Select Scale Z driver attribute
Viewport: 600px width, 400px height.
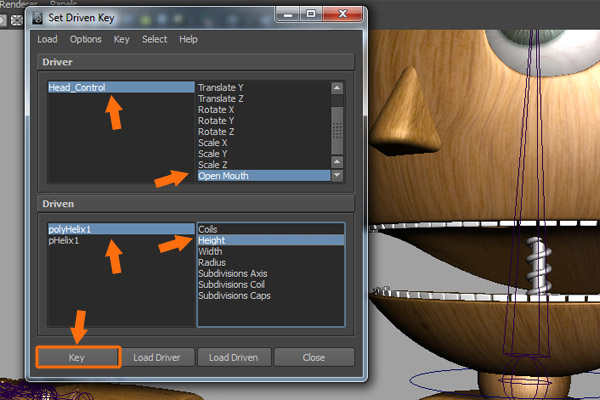263,165
